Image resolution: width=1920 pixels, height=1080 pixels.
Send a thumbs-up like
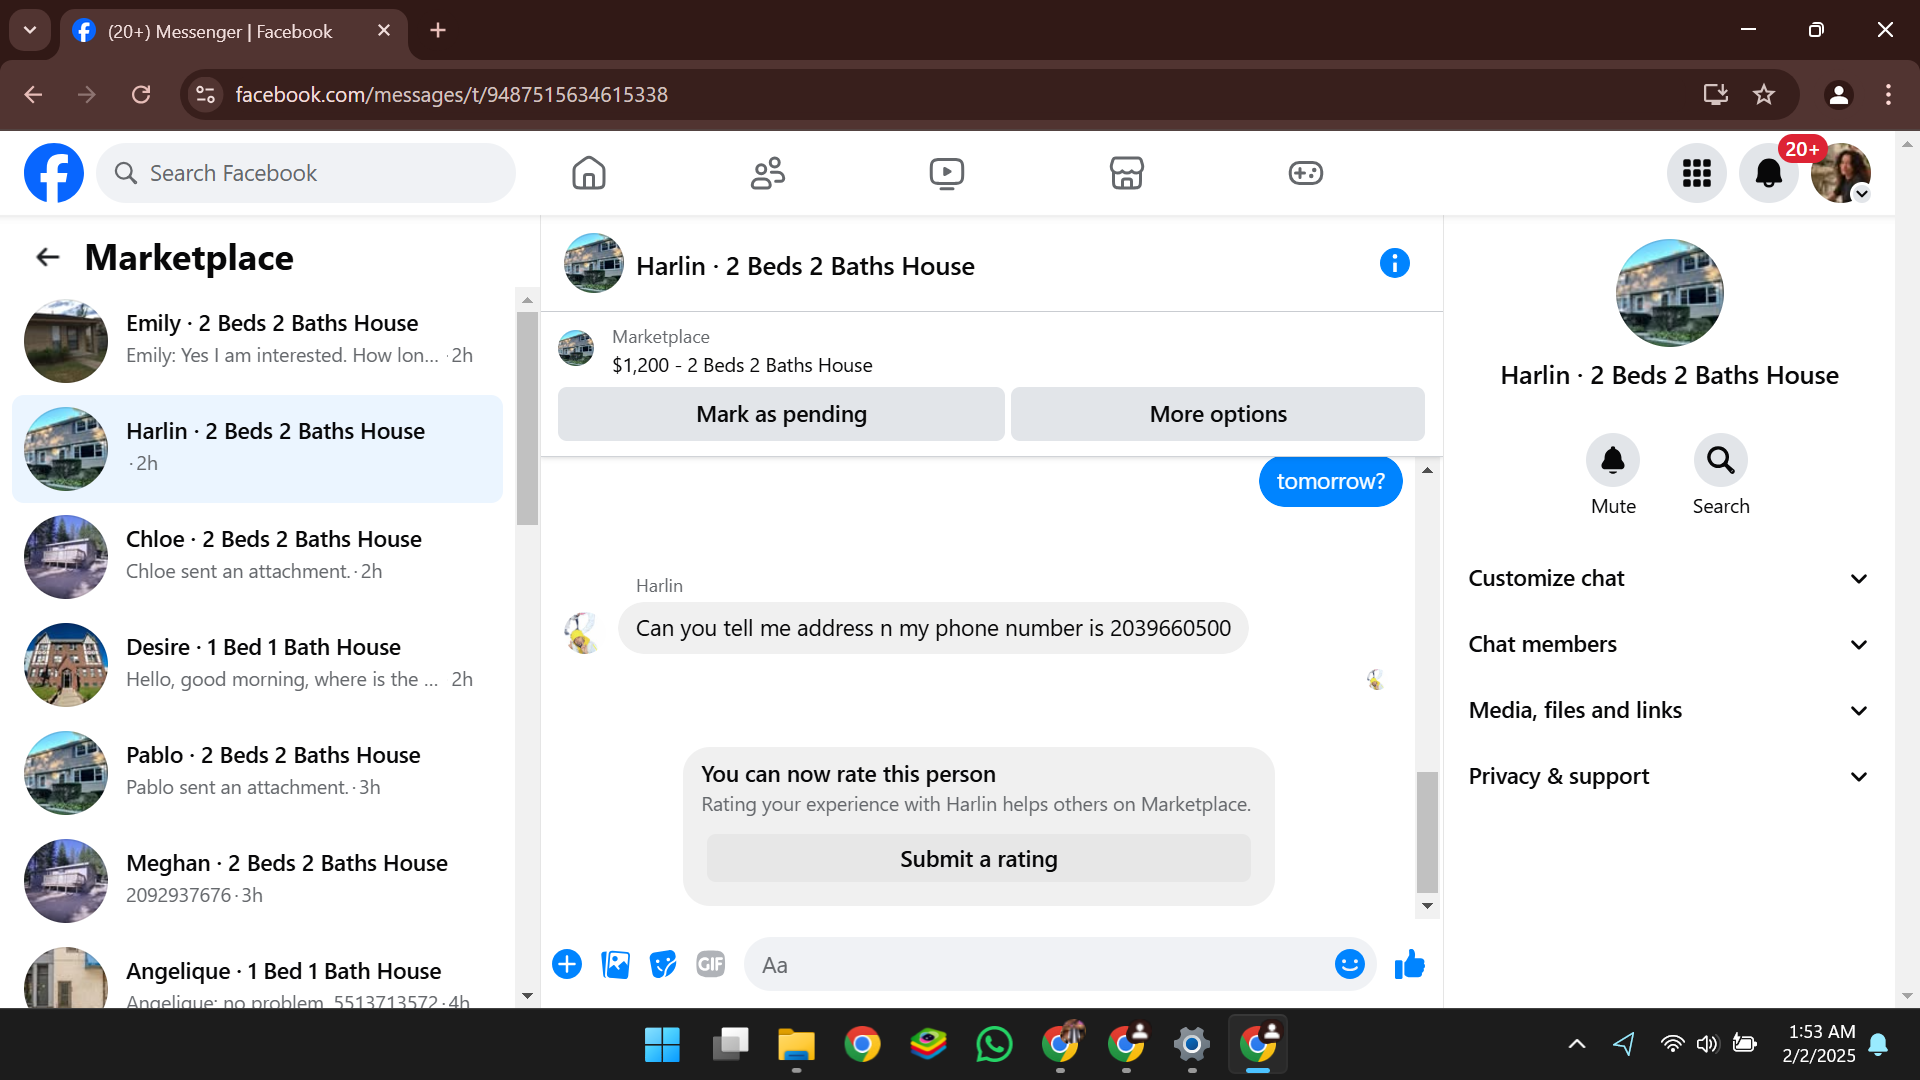coord(1409,965)
